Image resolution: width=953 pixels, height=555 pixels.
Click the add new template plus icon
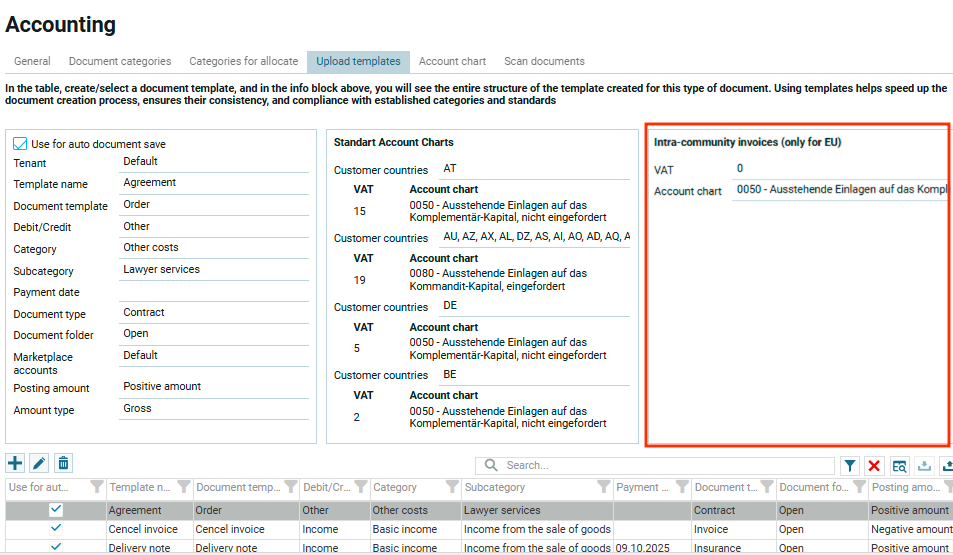tap(15, 463)
